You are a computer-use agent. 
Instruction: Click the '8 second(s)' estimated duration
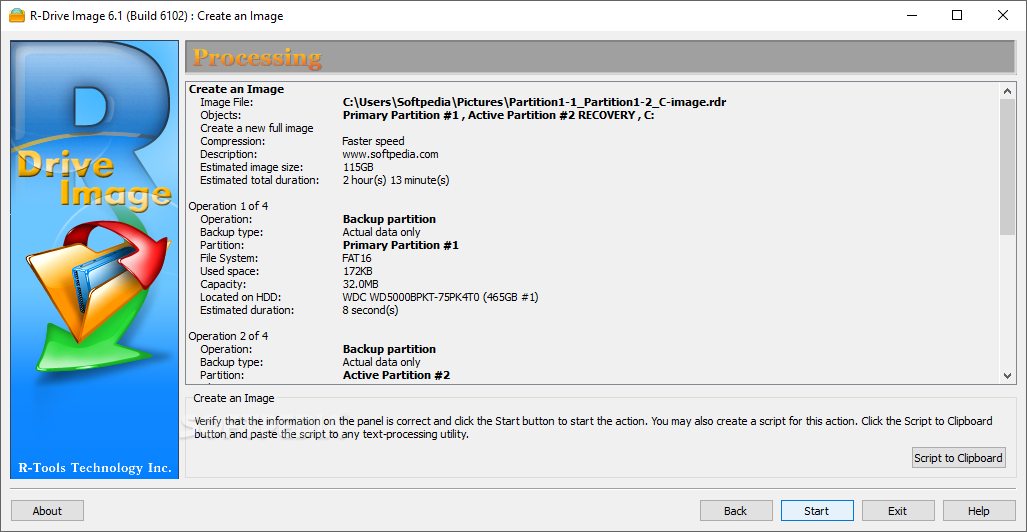click(x=370, y=310)
